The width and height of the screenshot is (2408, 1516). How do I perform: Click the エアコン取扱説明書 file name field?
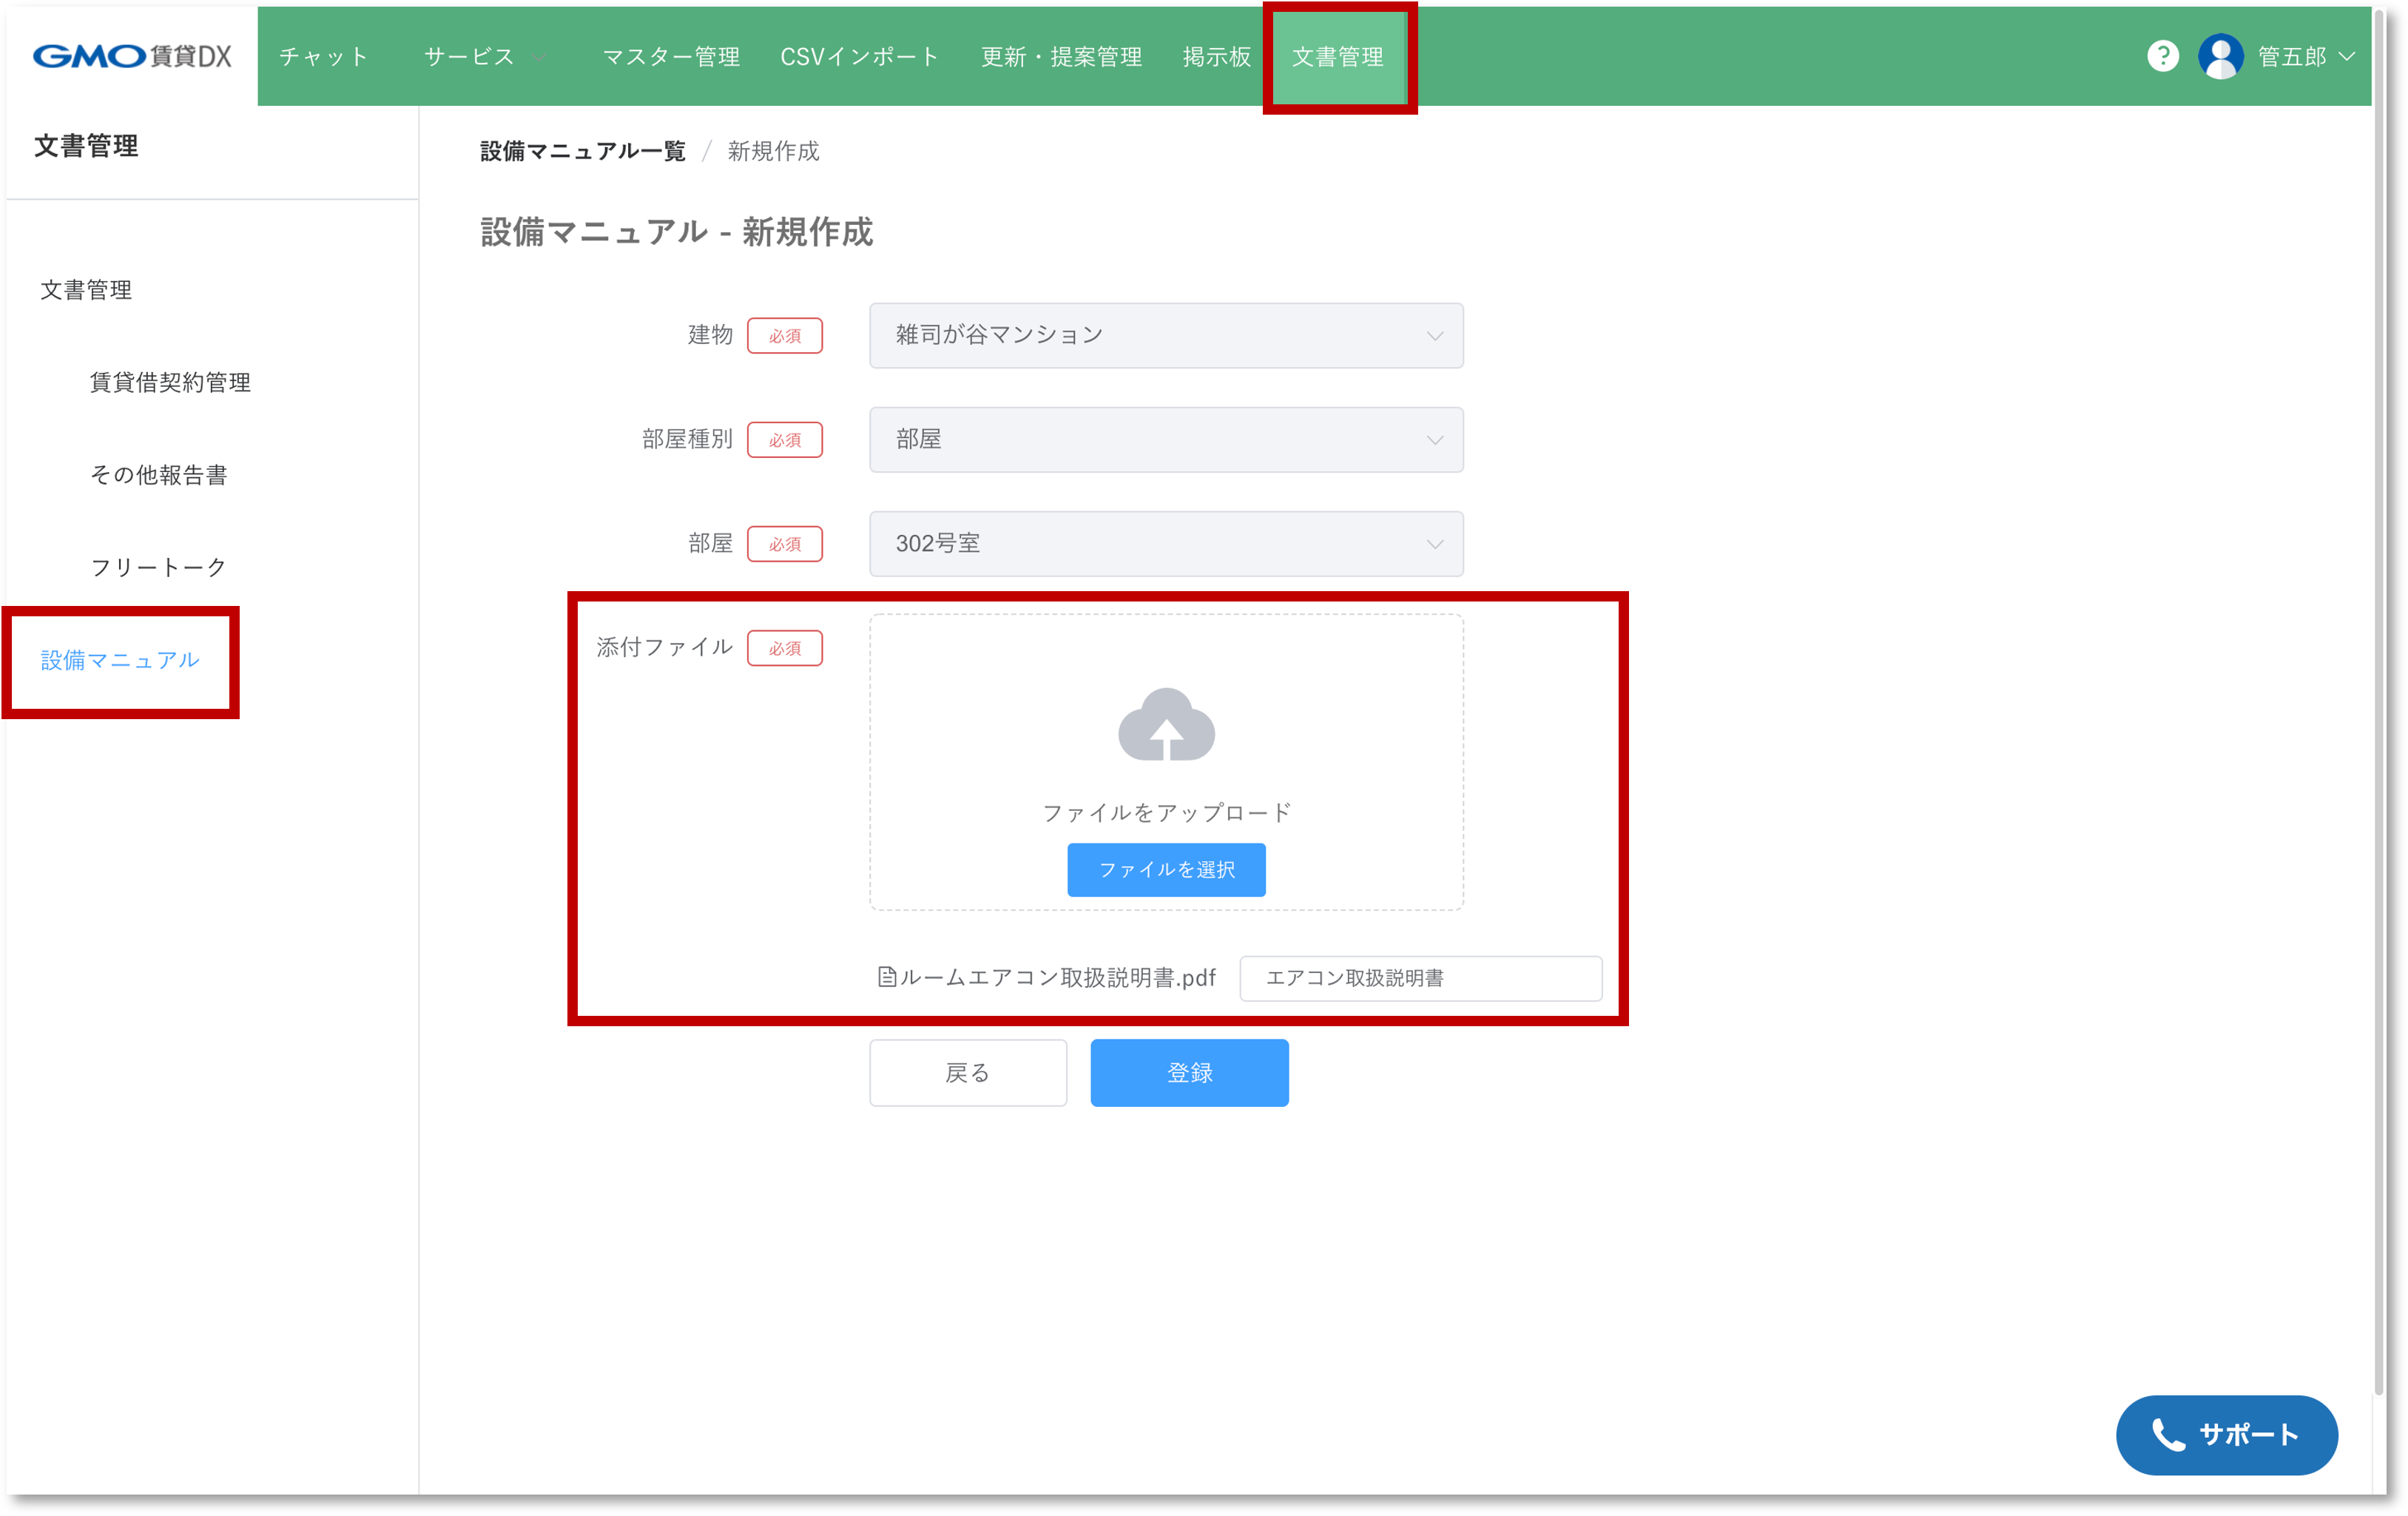pos(1419,977)
